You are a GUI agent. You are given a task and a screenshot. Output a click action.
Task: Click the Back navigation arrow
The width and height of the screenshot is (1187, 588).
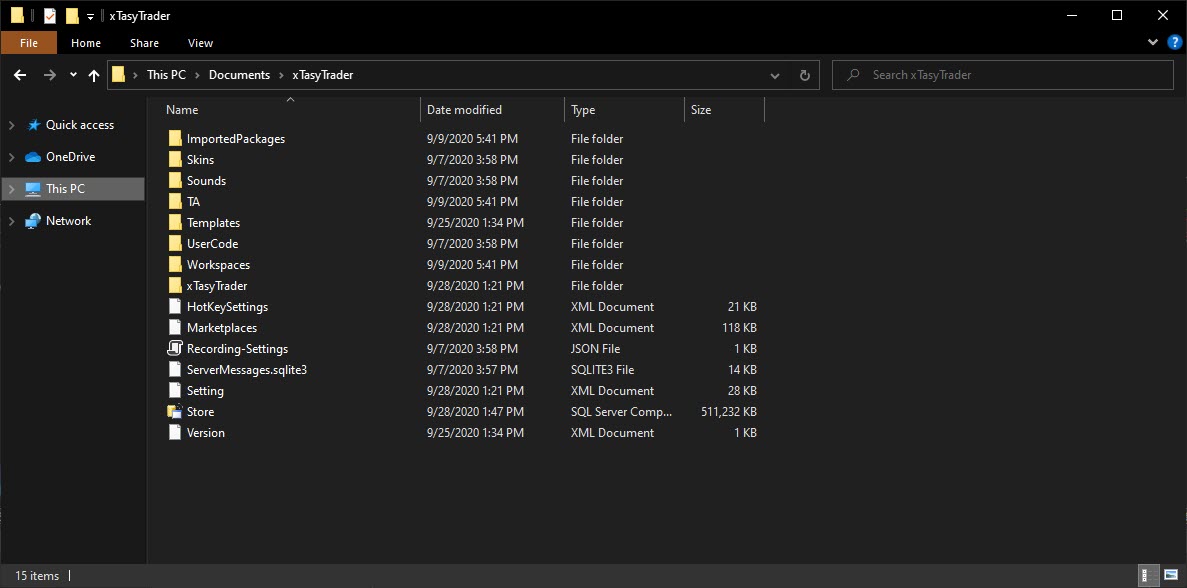point(20,75)
